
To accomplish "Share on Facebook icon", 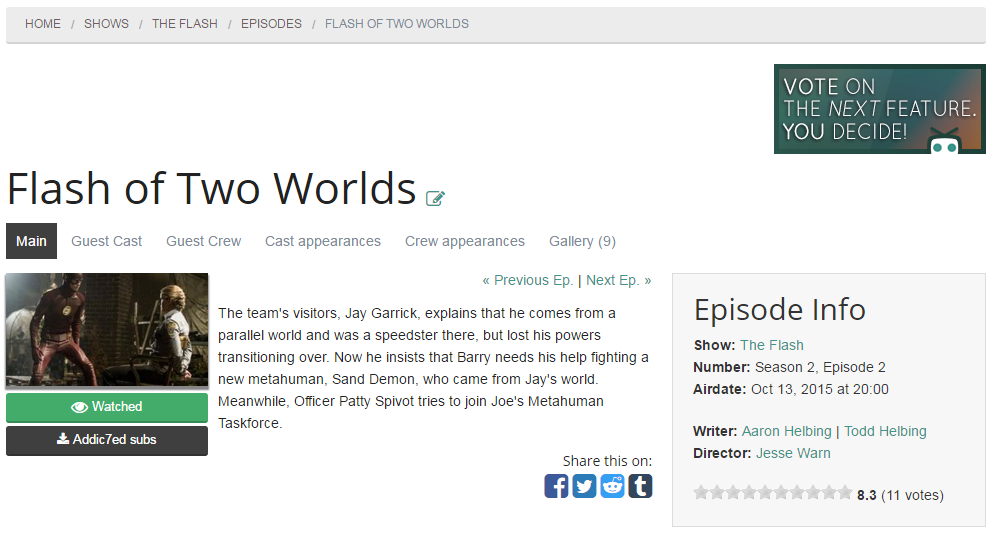I will click(556, 486).
